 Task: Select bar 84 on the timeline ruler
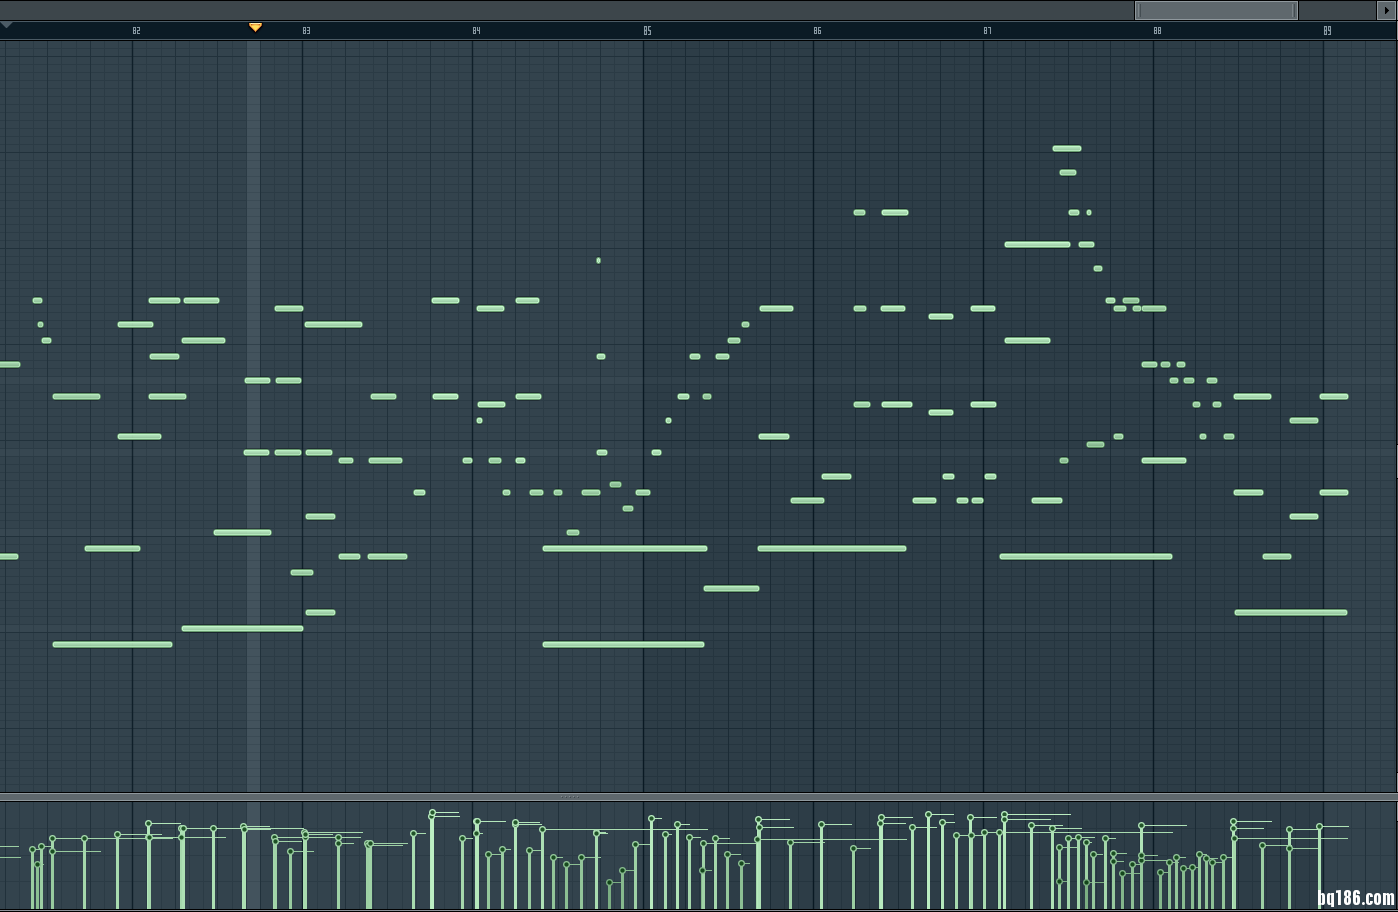[x=477, y=31]
